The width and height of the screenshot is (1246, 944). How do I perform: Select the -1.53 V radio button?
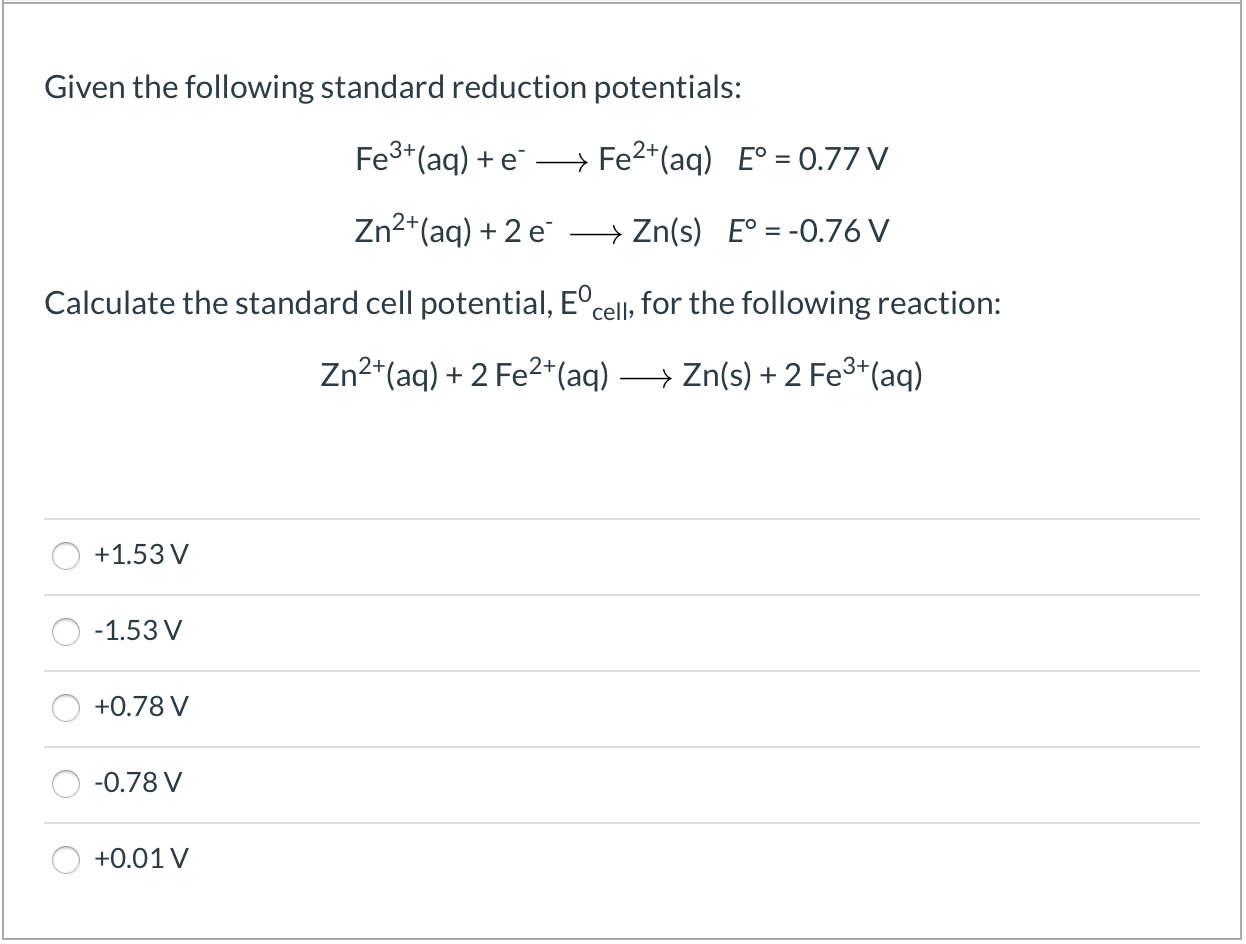(66, 632)
